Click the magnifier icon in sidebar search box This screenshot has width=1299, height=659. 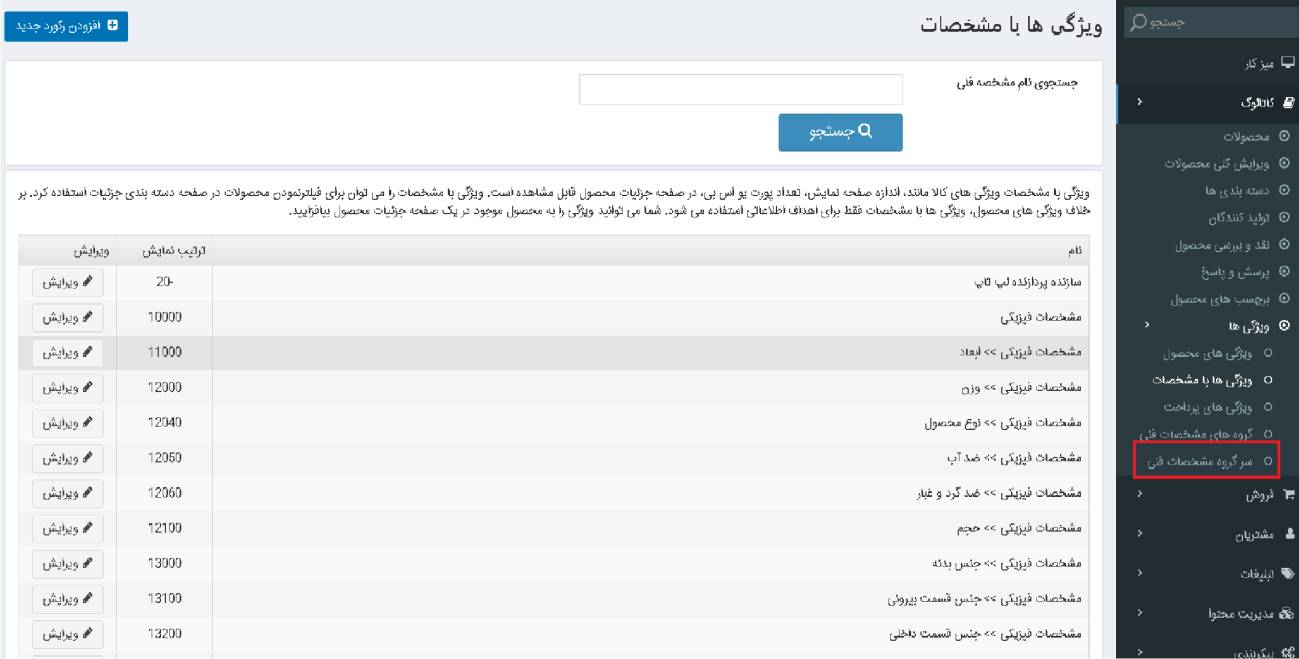[1135, 22]
